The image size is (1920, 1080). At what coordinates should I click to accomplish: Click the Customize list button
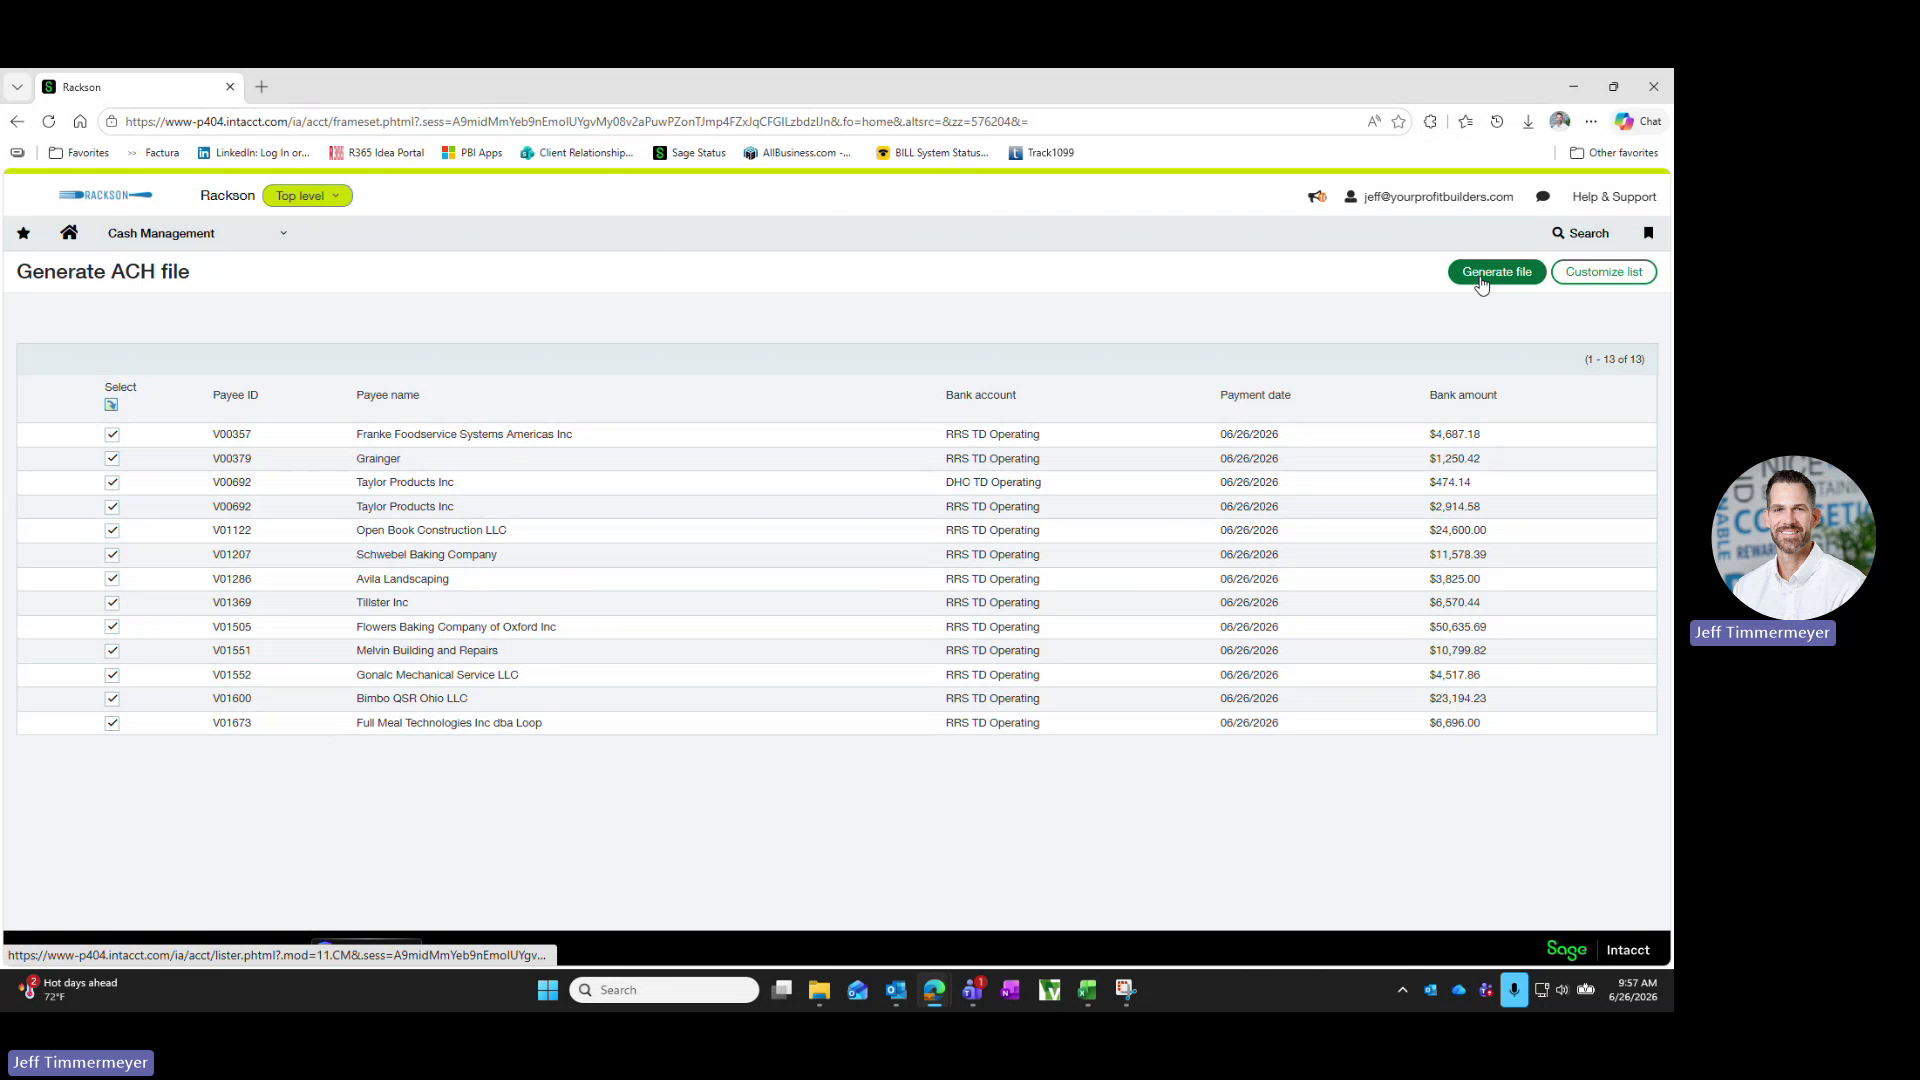click(x=1604, y=272)
